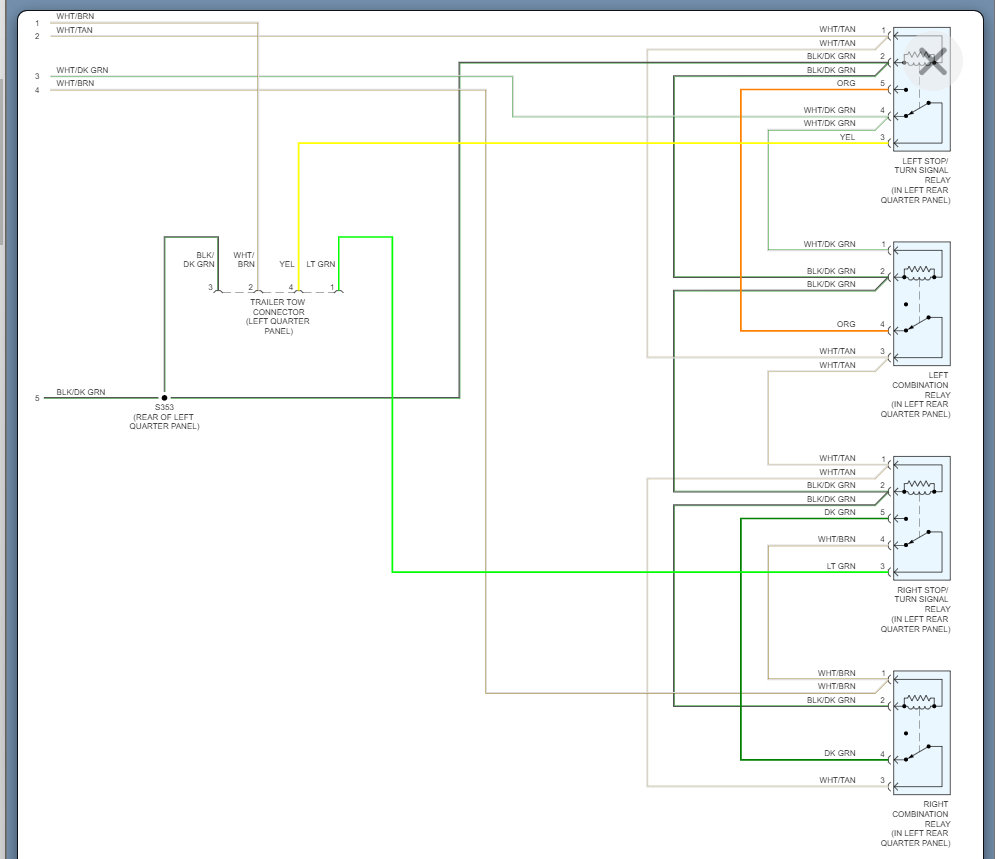Click WHT/TAN label at right combination relay pin 3
Image resolution: width=995 pixels, height=859 pixels.
pos(837,780)
